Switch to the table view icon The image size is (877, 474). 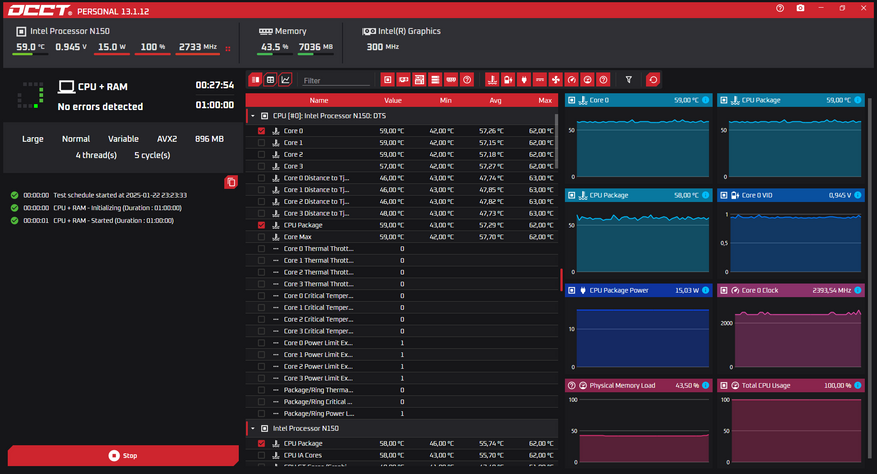[x=271, y=80]
